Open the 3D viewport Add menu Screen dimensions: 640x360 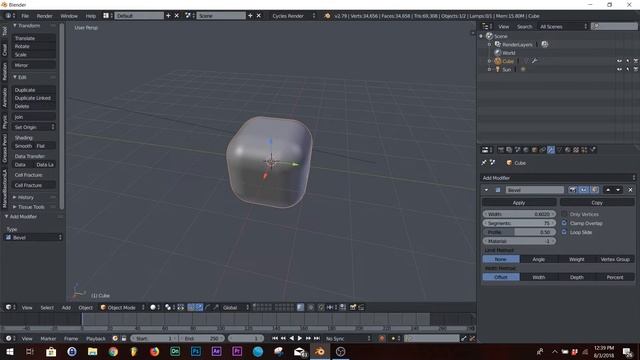pos(66,307)
